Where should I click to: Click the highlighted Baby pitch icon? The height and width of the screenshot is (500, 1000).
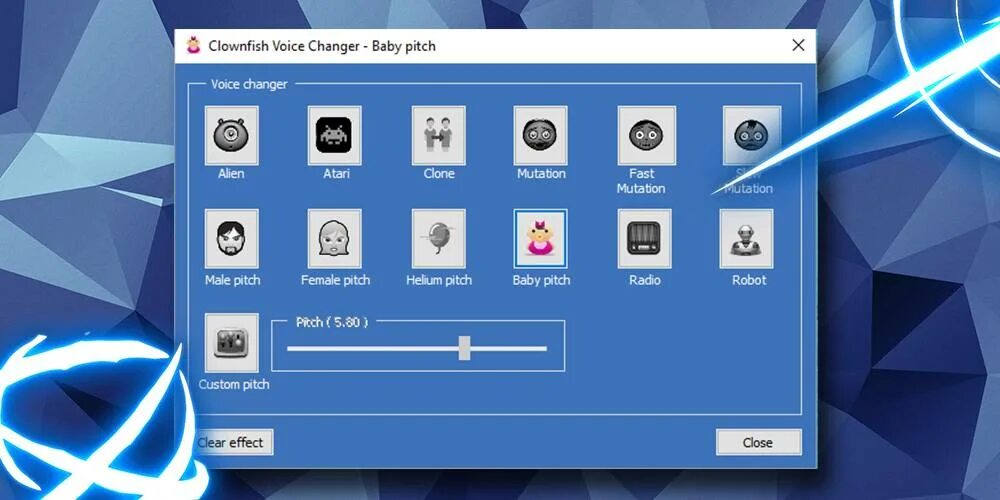click(540, 239)
